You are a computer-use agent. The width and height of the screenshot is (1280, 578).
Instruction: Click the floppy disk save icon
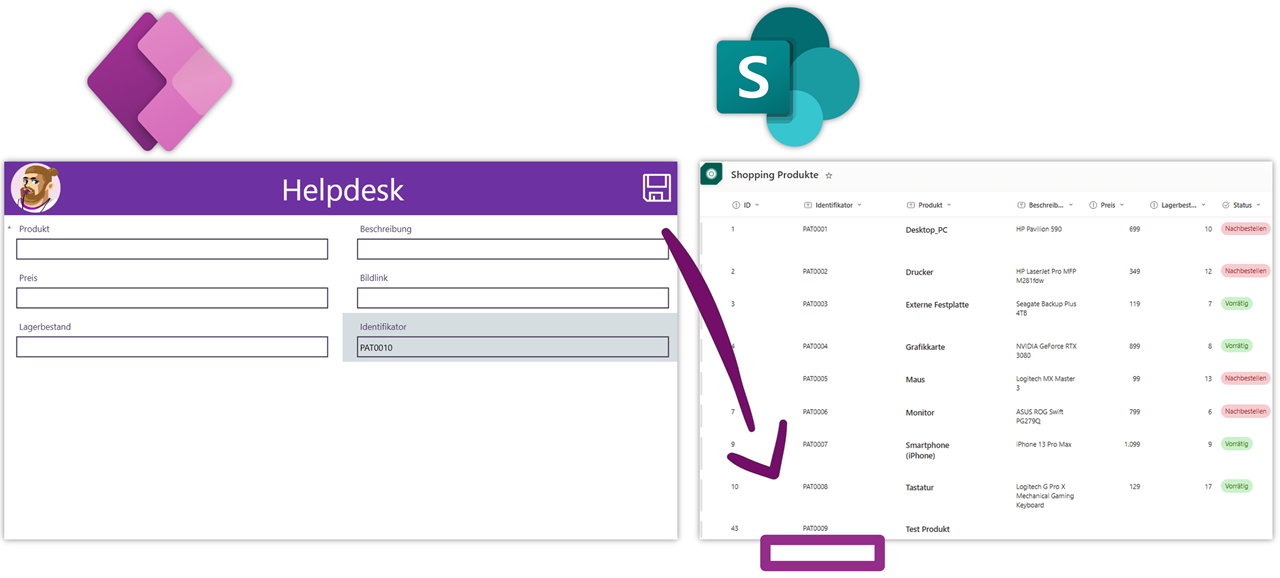[x=656, y=188]
